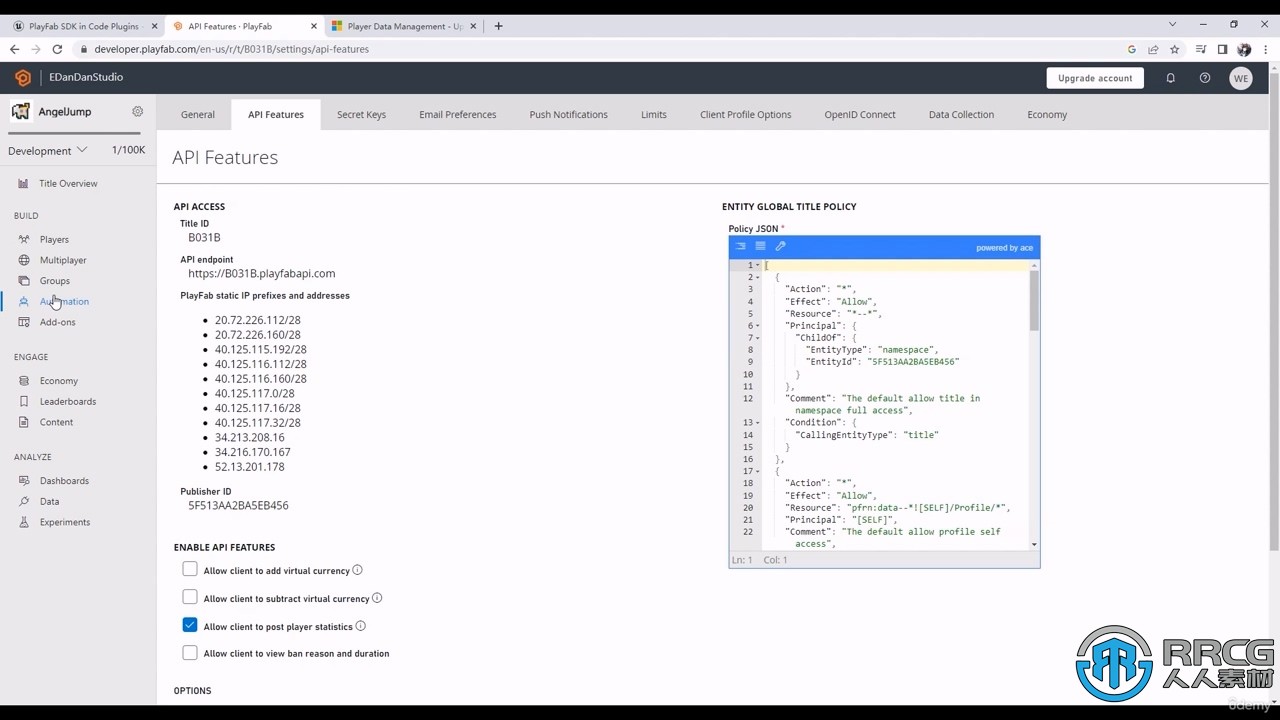Collapse the ChildOf fold arrow on line 7
The width and height of the screenshot is (1280, 720).
(x=758, y=338)
